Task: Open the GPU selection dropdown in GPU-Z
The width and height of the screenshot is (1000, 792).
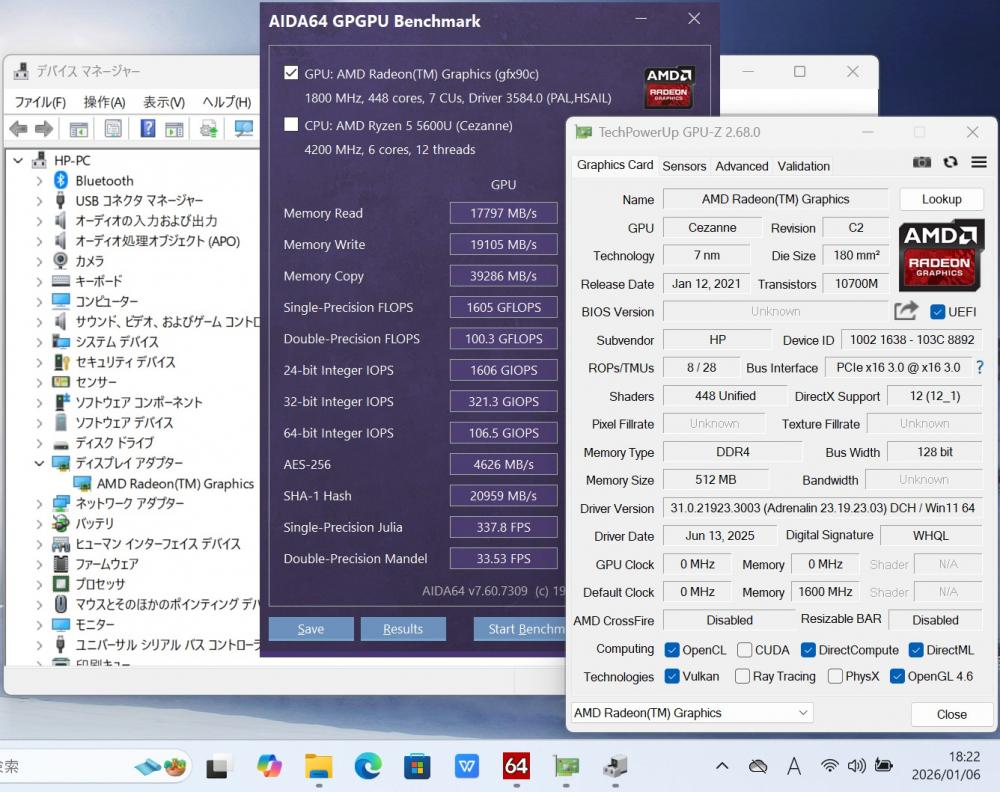Action: pos(691,713)
